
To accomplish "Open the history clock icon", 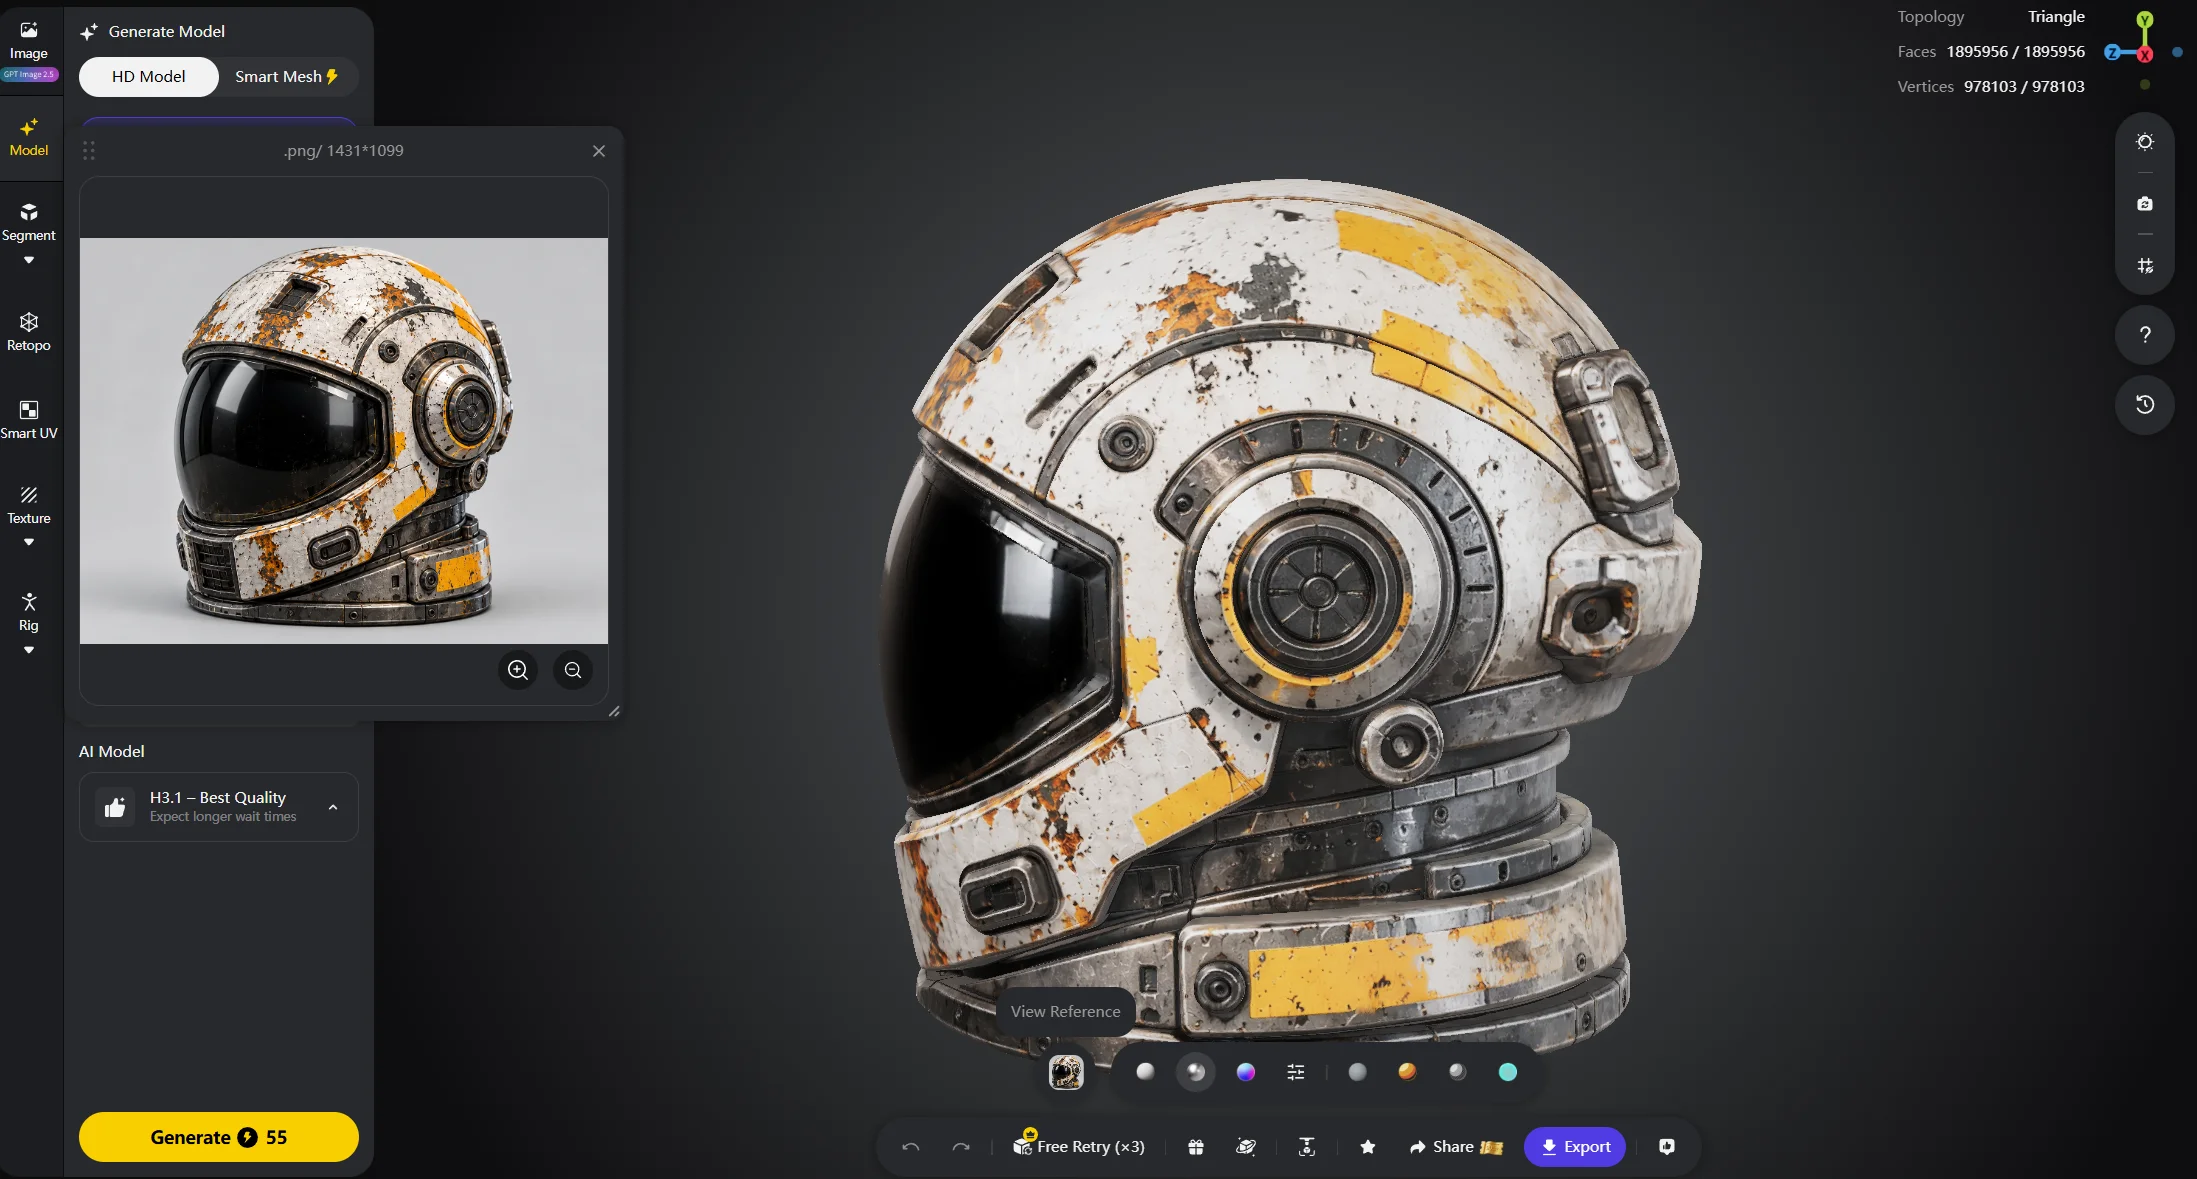I will [x=2145, y=405].
